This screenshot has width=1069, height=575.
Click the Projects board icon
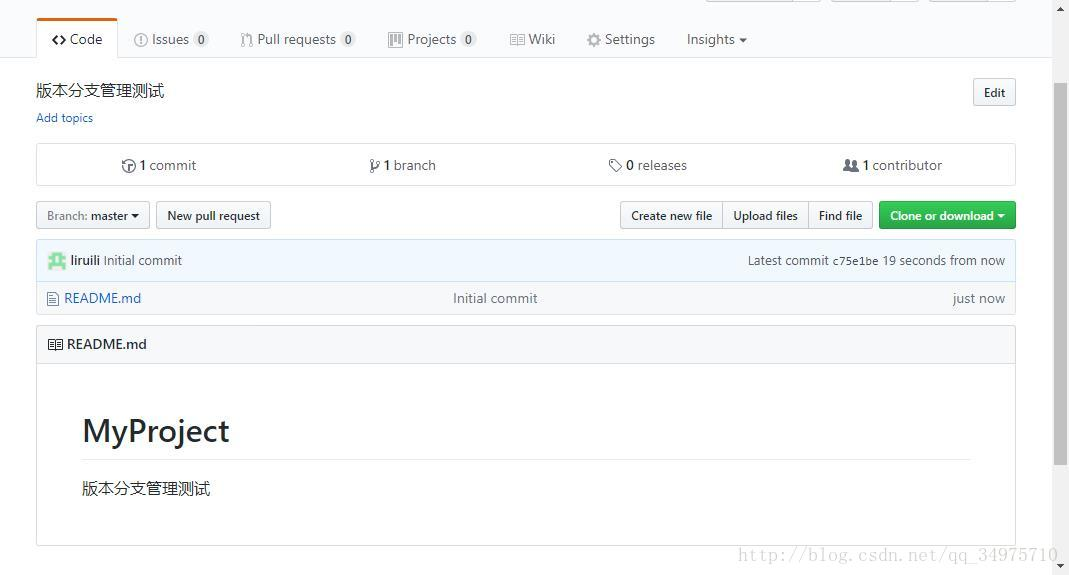pyautogui.click(x=395, y=40)
